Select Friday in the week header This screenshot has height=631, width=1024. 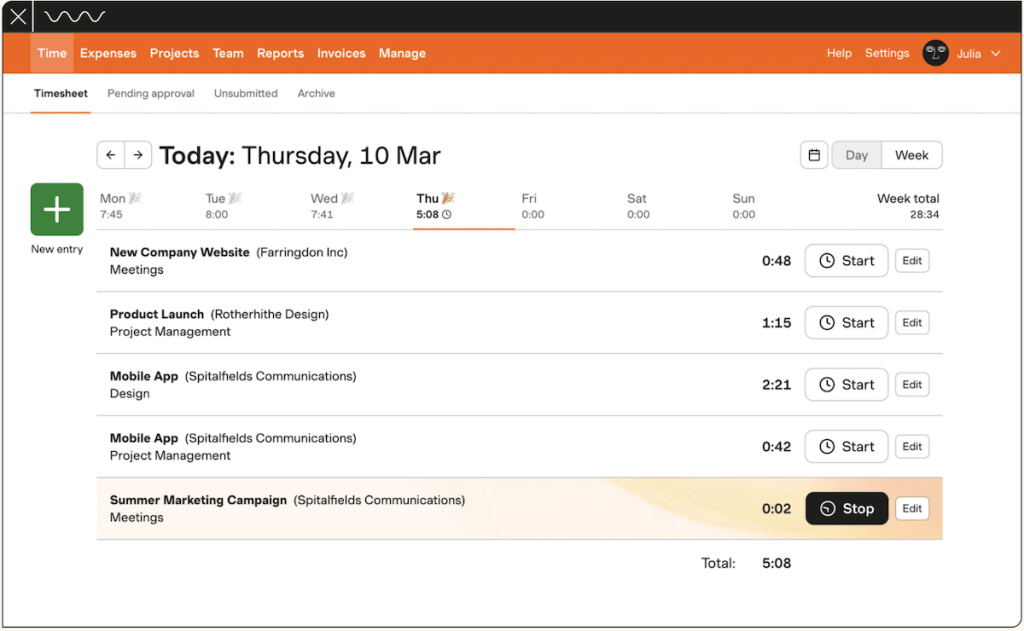[x=531, y=205]
